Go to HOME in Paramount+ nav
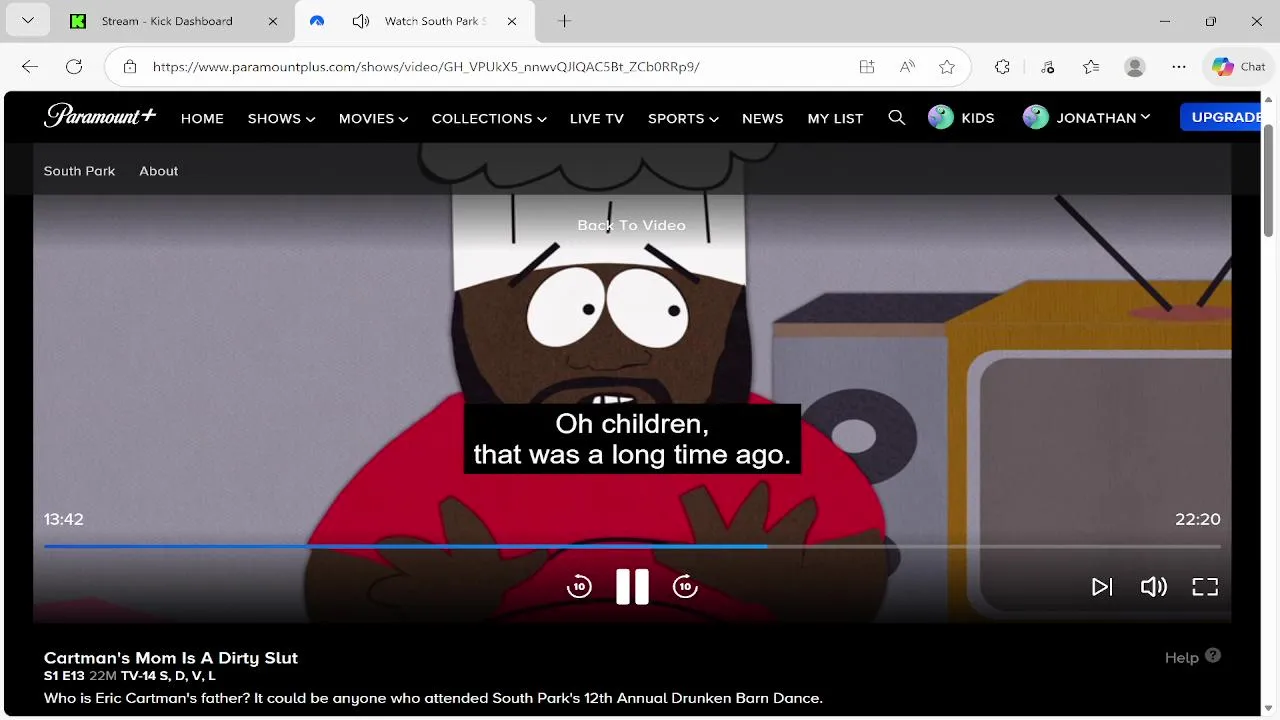The width and height of the screenshot is (1280, 720). click(202, 118)
